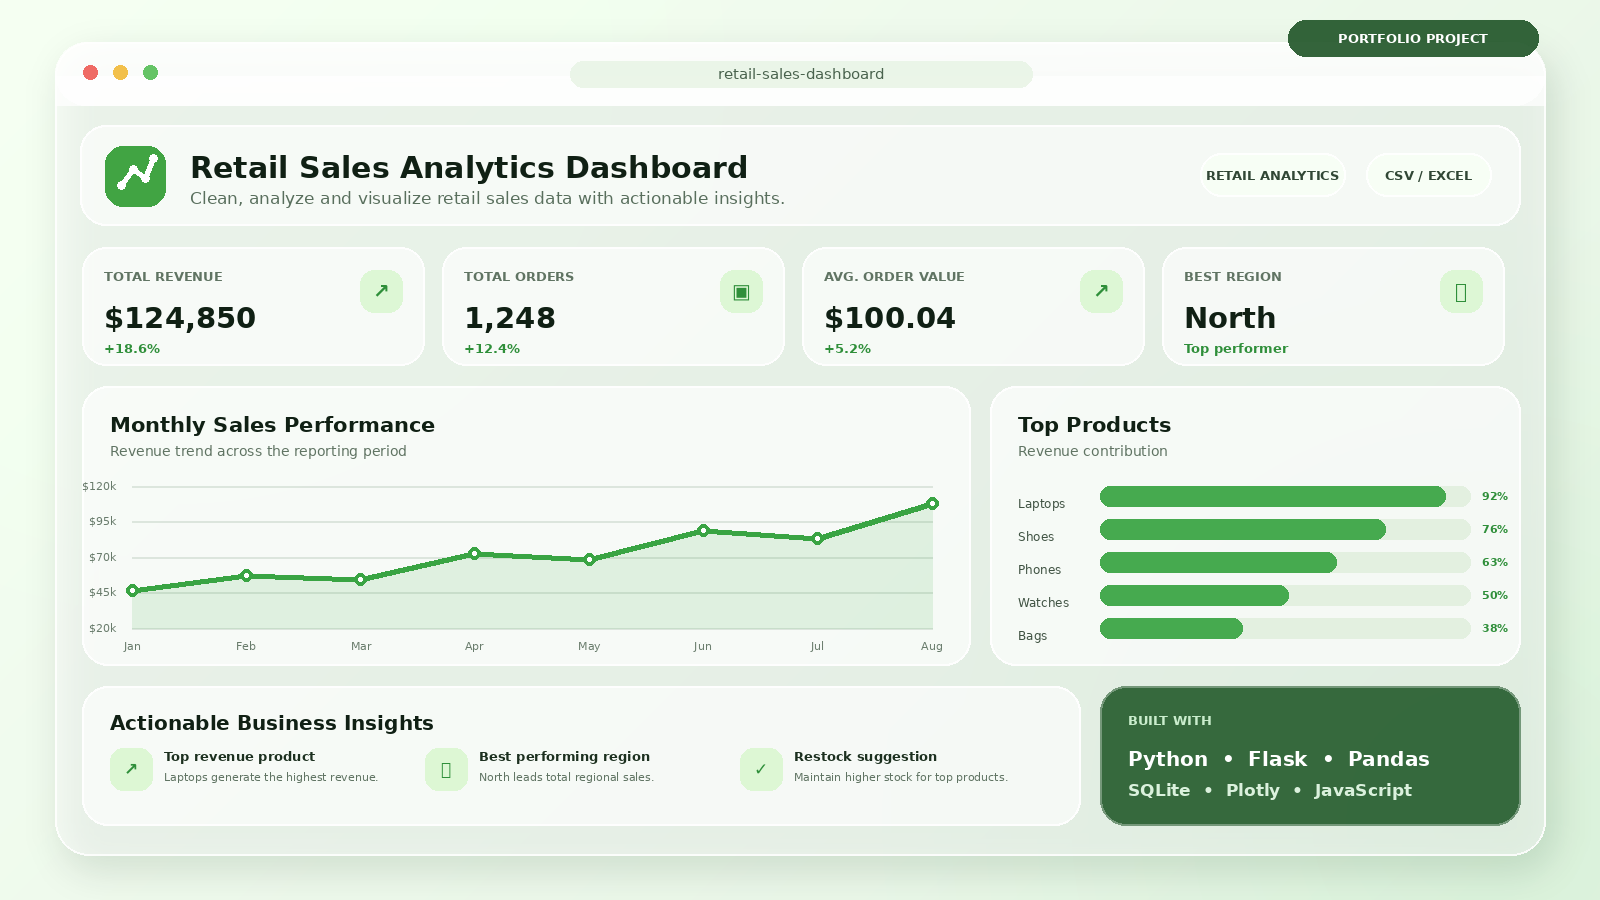Click the Phones 63% progress bar
This screenshot has height=900, width=1600.
tap(1285, 562)
